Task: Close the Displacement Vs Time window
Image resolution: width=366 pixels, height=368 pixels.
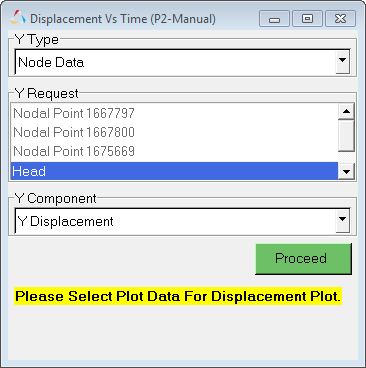Action: (340, 19)
